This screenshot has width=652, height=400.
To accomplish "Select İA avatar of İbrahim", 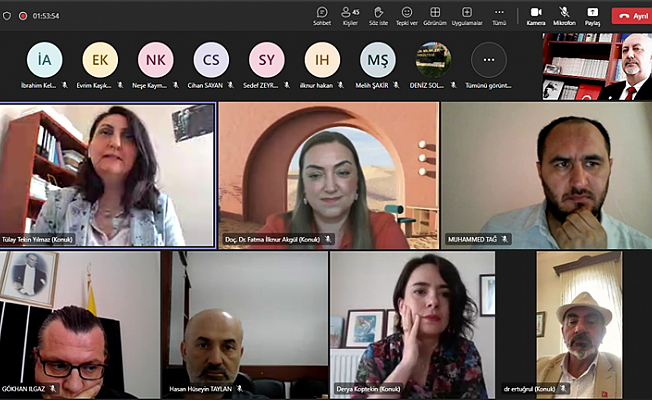I will [44, 60].
